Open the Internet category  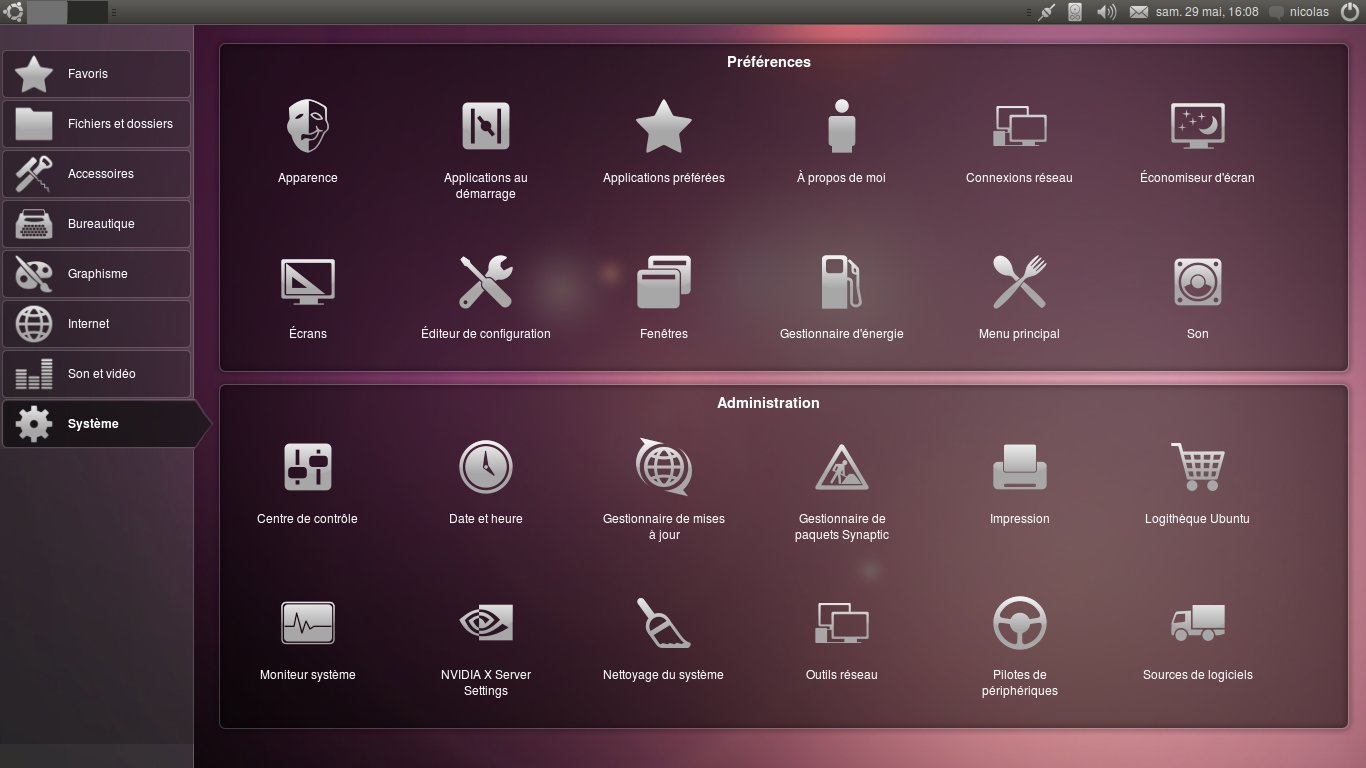[96, 324]
